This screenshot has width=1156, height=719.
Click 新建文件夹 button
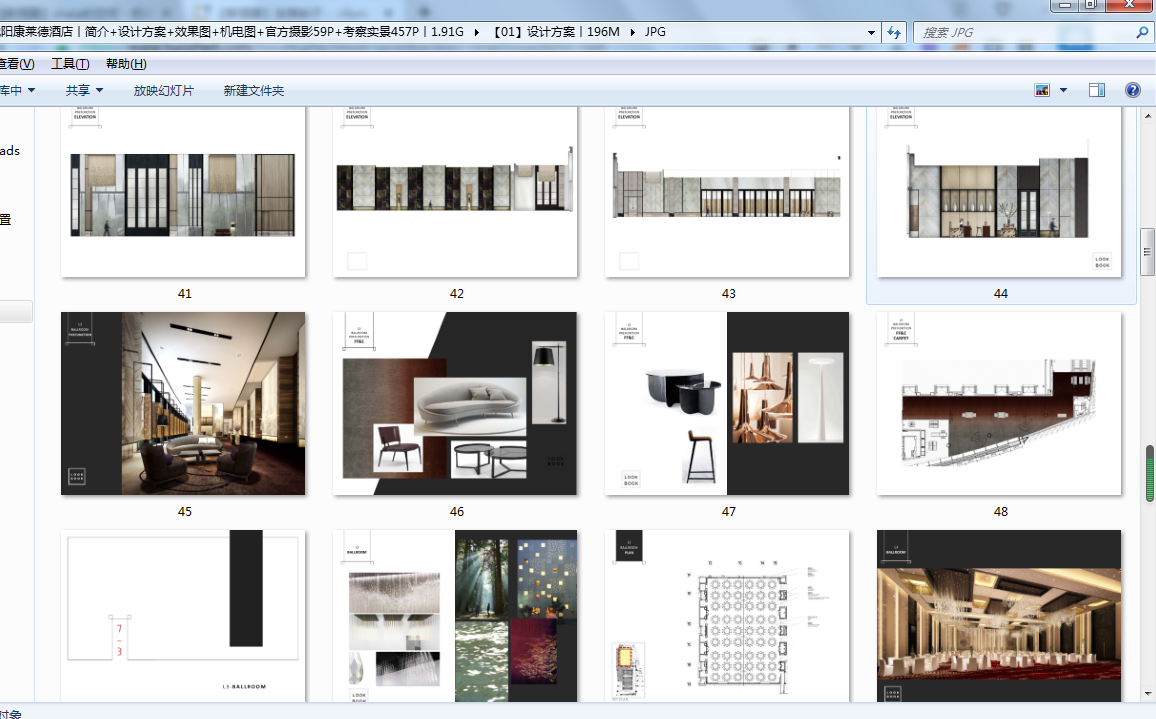pos(254,90)
